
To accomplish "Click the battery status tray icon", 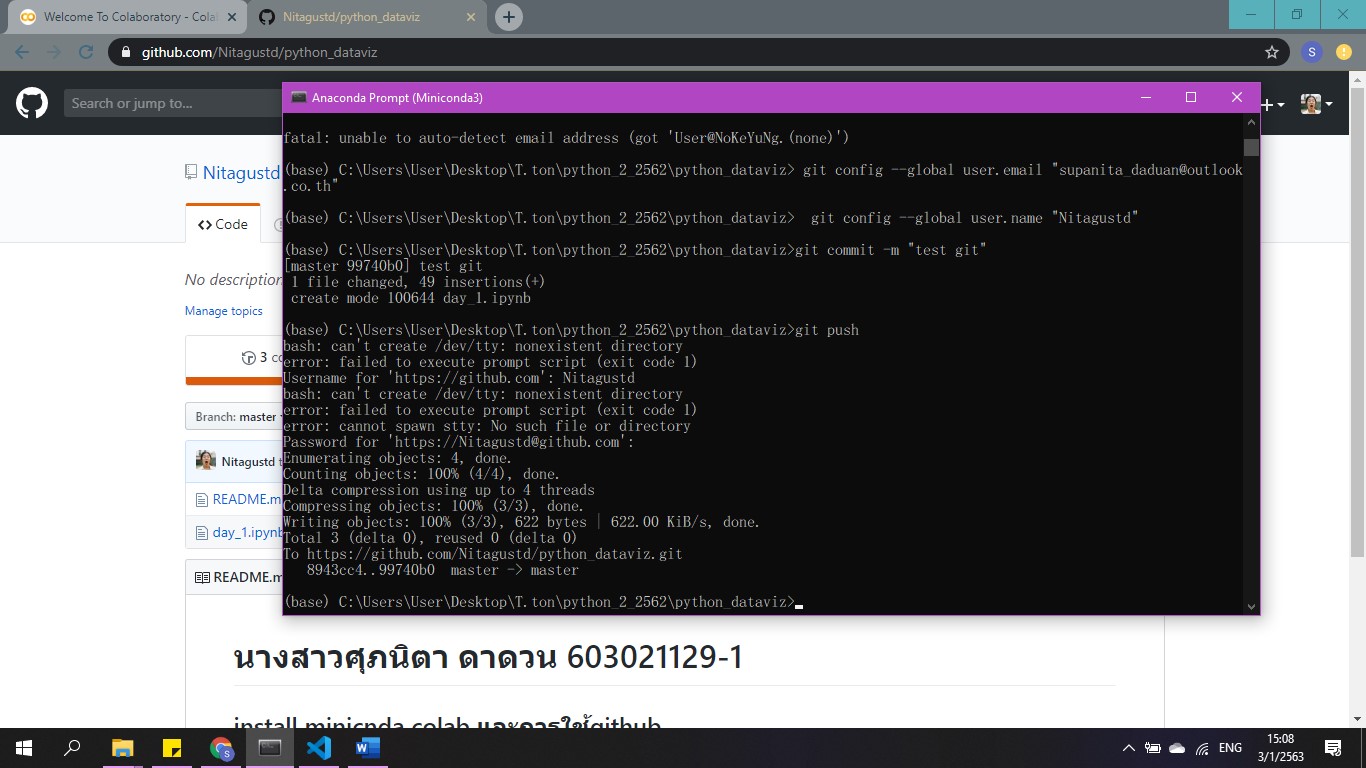I will 1153,748.
